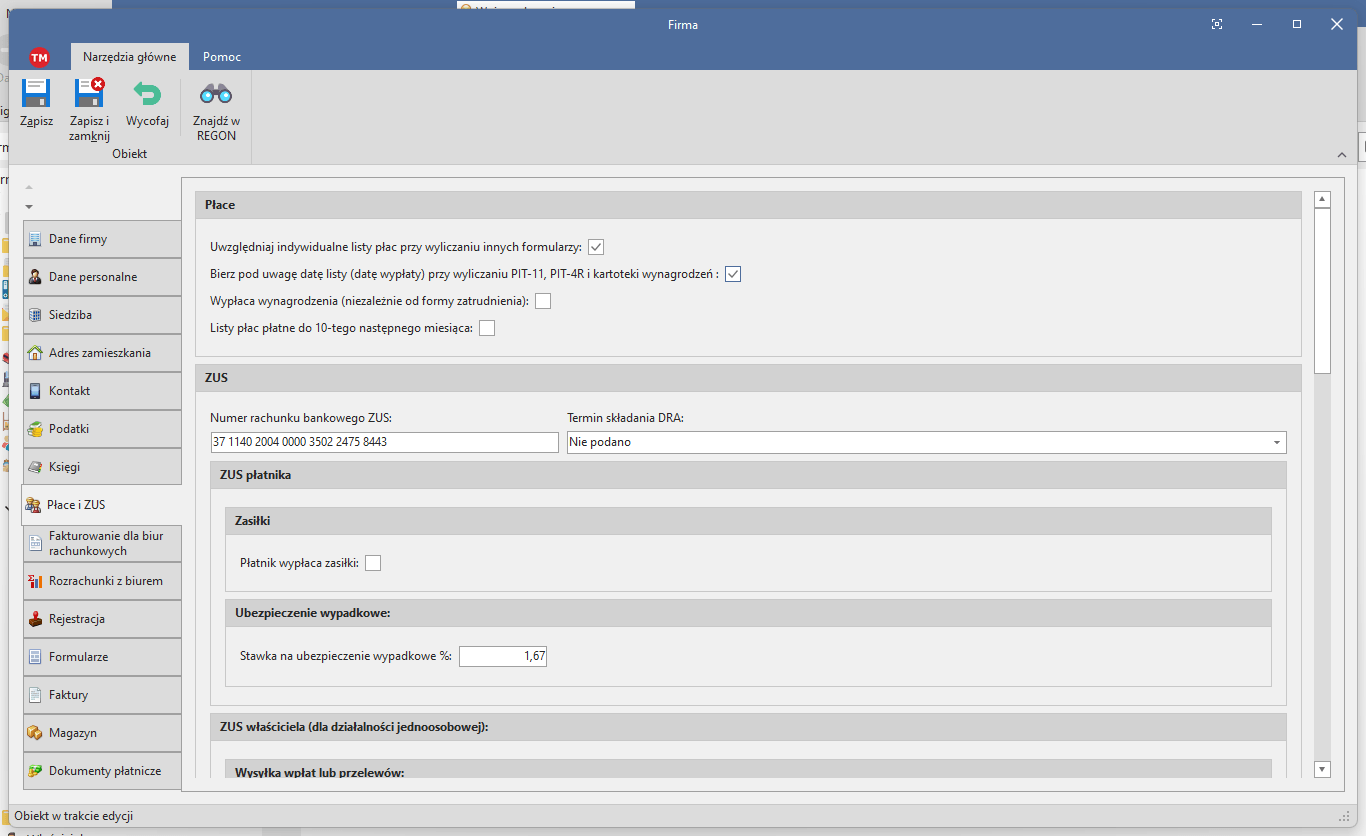This screenshot has width=1366, height=836.
Task: Click sidebar scroll-down triangle arrow
Action: coord(29,206)
